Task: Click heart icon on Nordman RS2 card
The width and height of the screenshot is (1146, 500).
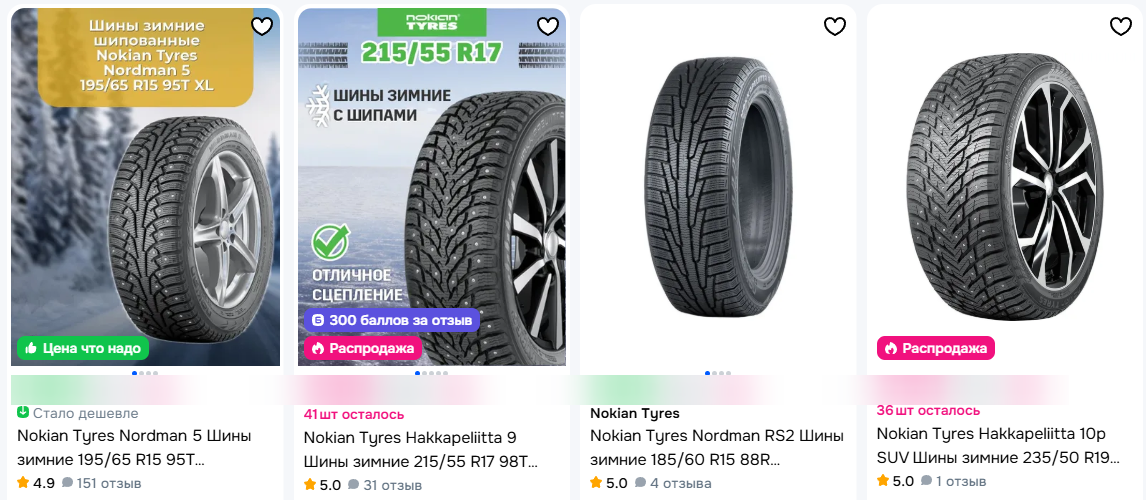Action: 835,26
